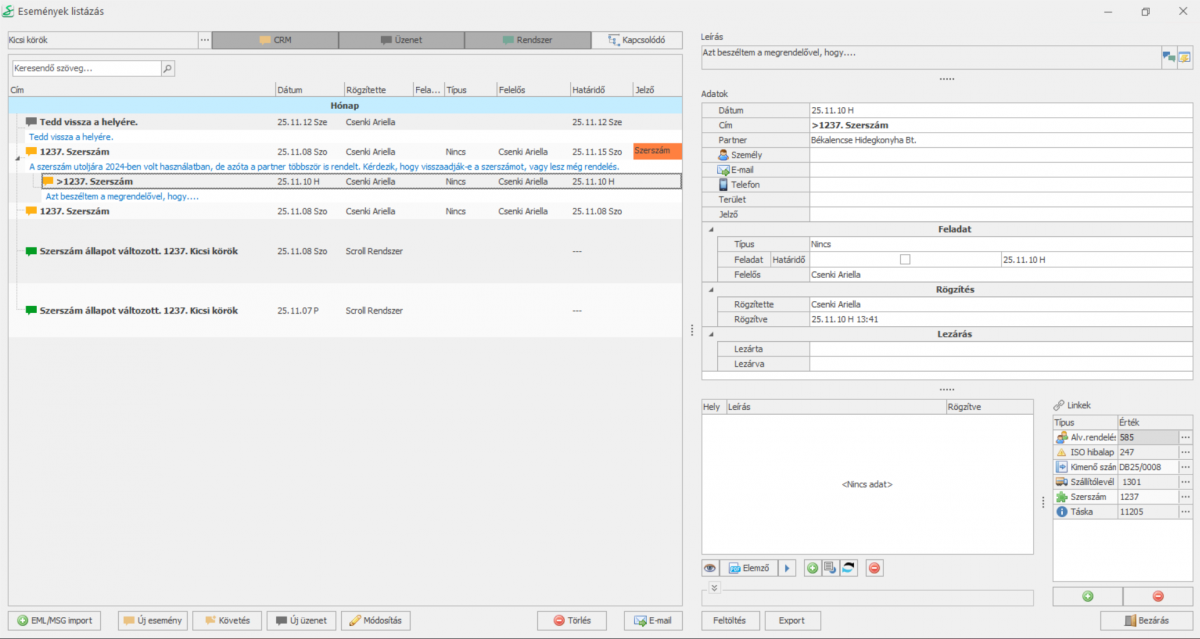Screen dimensions: 1200x639
Task: Collapse the Feladat section
Action: pyautogui.click(x=711, y=229)
